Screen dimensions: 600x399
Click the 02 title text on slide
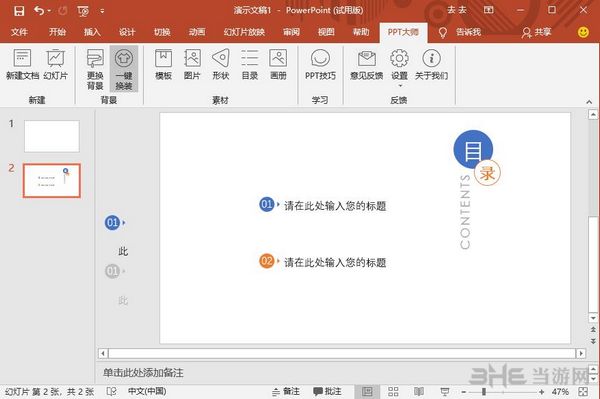335,262
